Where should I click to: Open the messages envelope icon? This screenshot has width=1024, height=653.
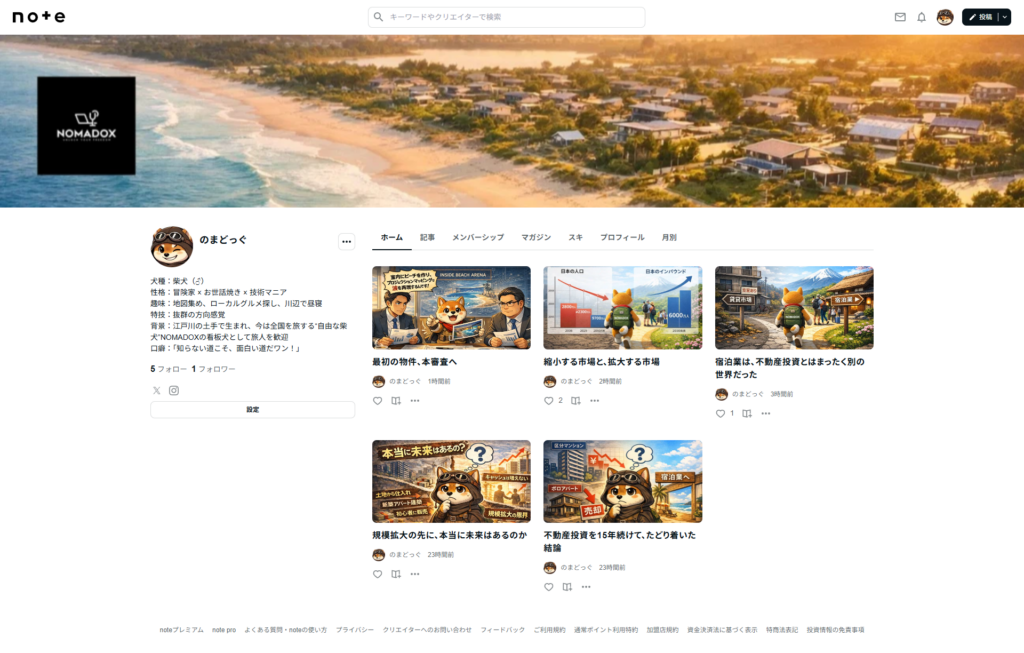901,16
